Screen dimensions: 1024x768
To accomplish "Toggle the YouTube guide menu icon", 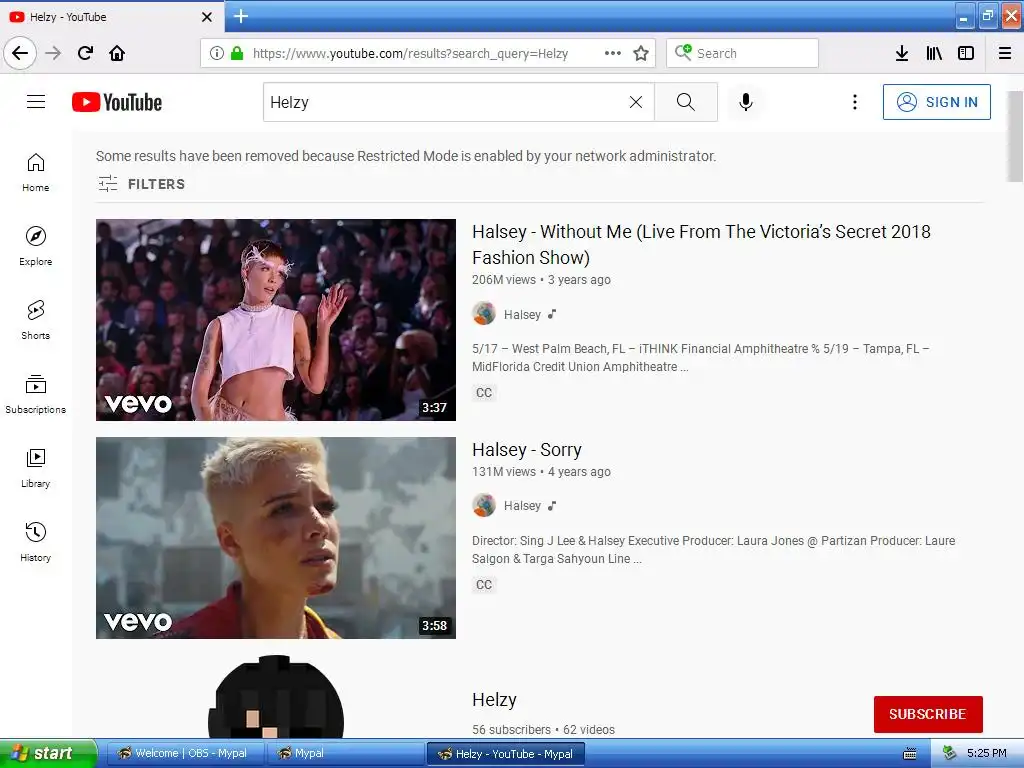I will coord(36,102).
